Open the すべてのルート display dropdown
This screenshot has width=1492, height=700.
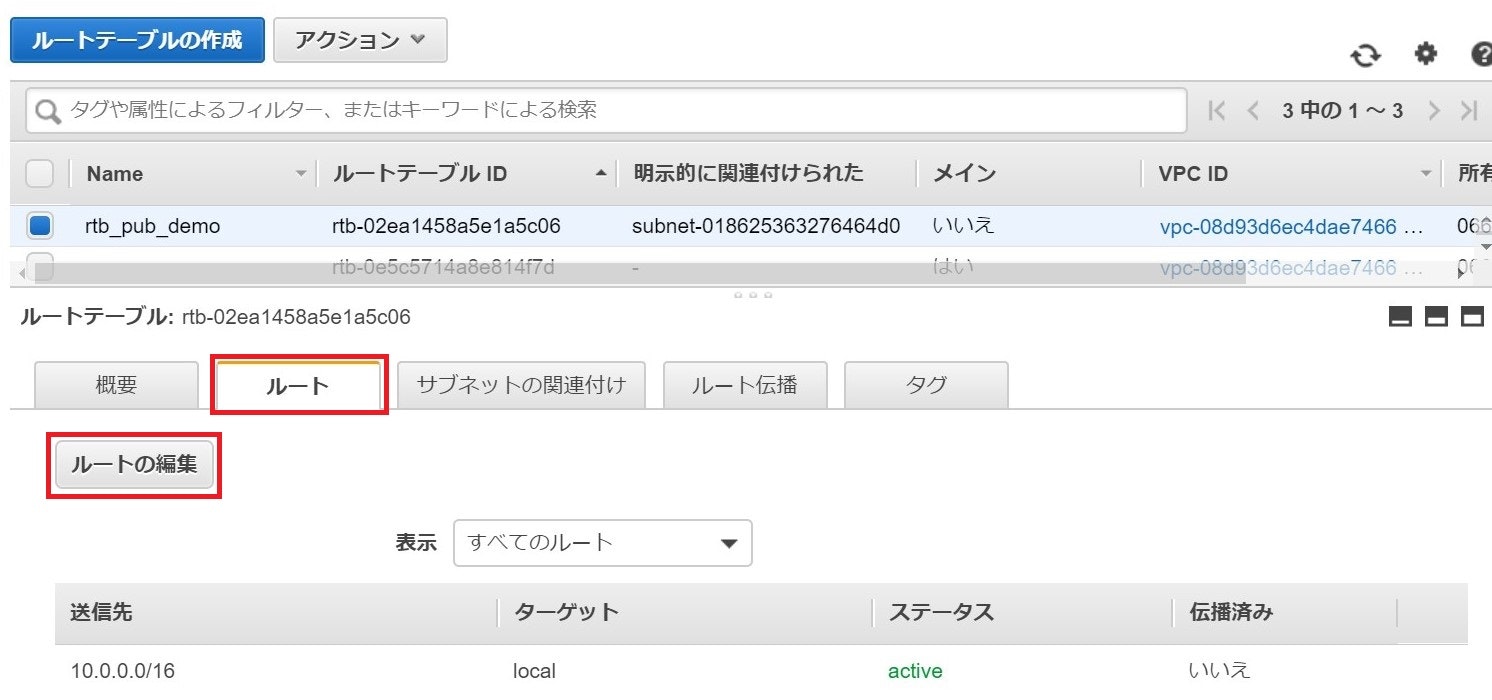602,543
